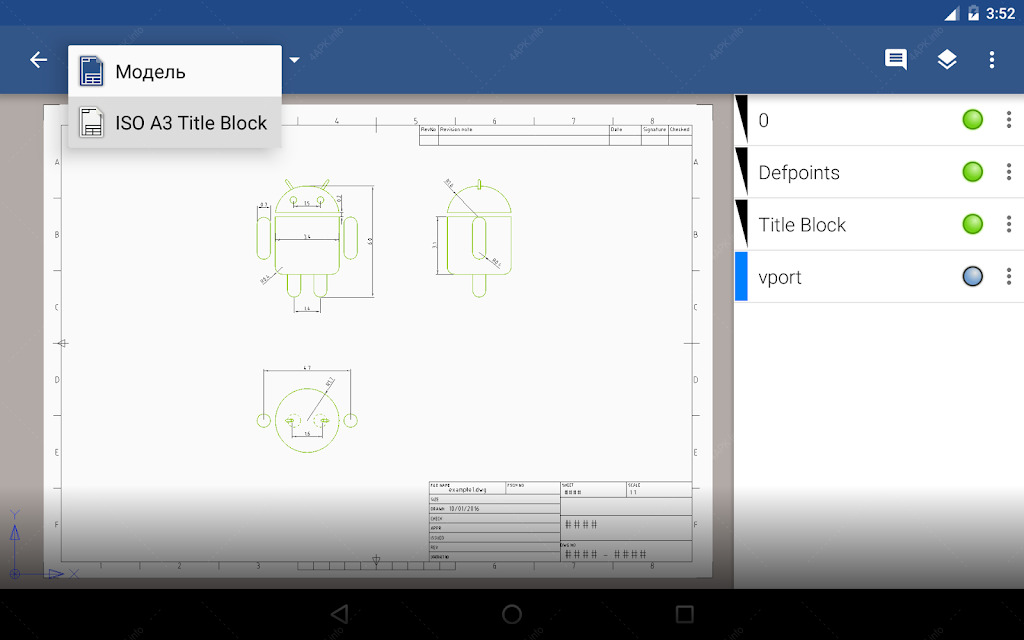
Task: Toggle visibility of vport layer
Action: (972, 276)
